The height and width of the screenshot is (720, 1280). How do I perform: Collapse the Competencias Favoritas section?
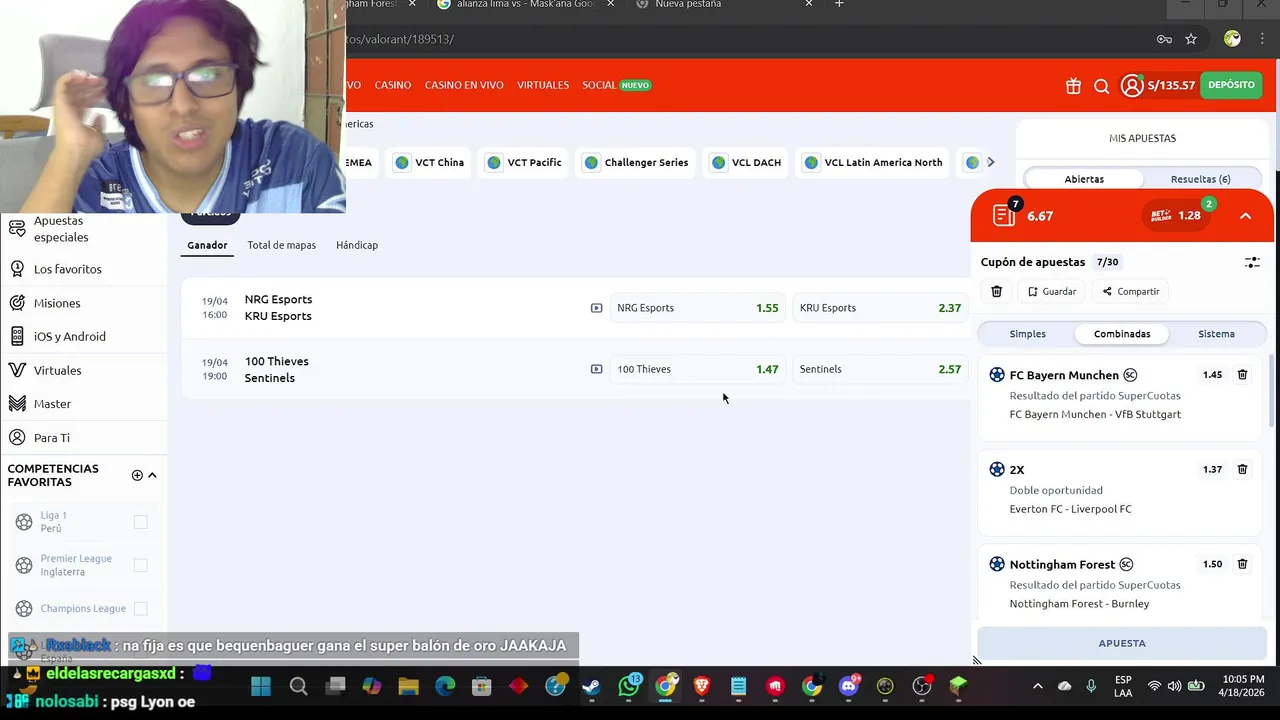pos(152,475)
